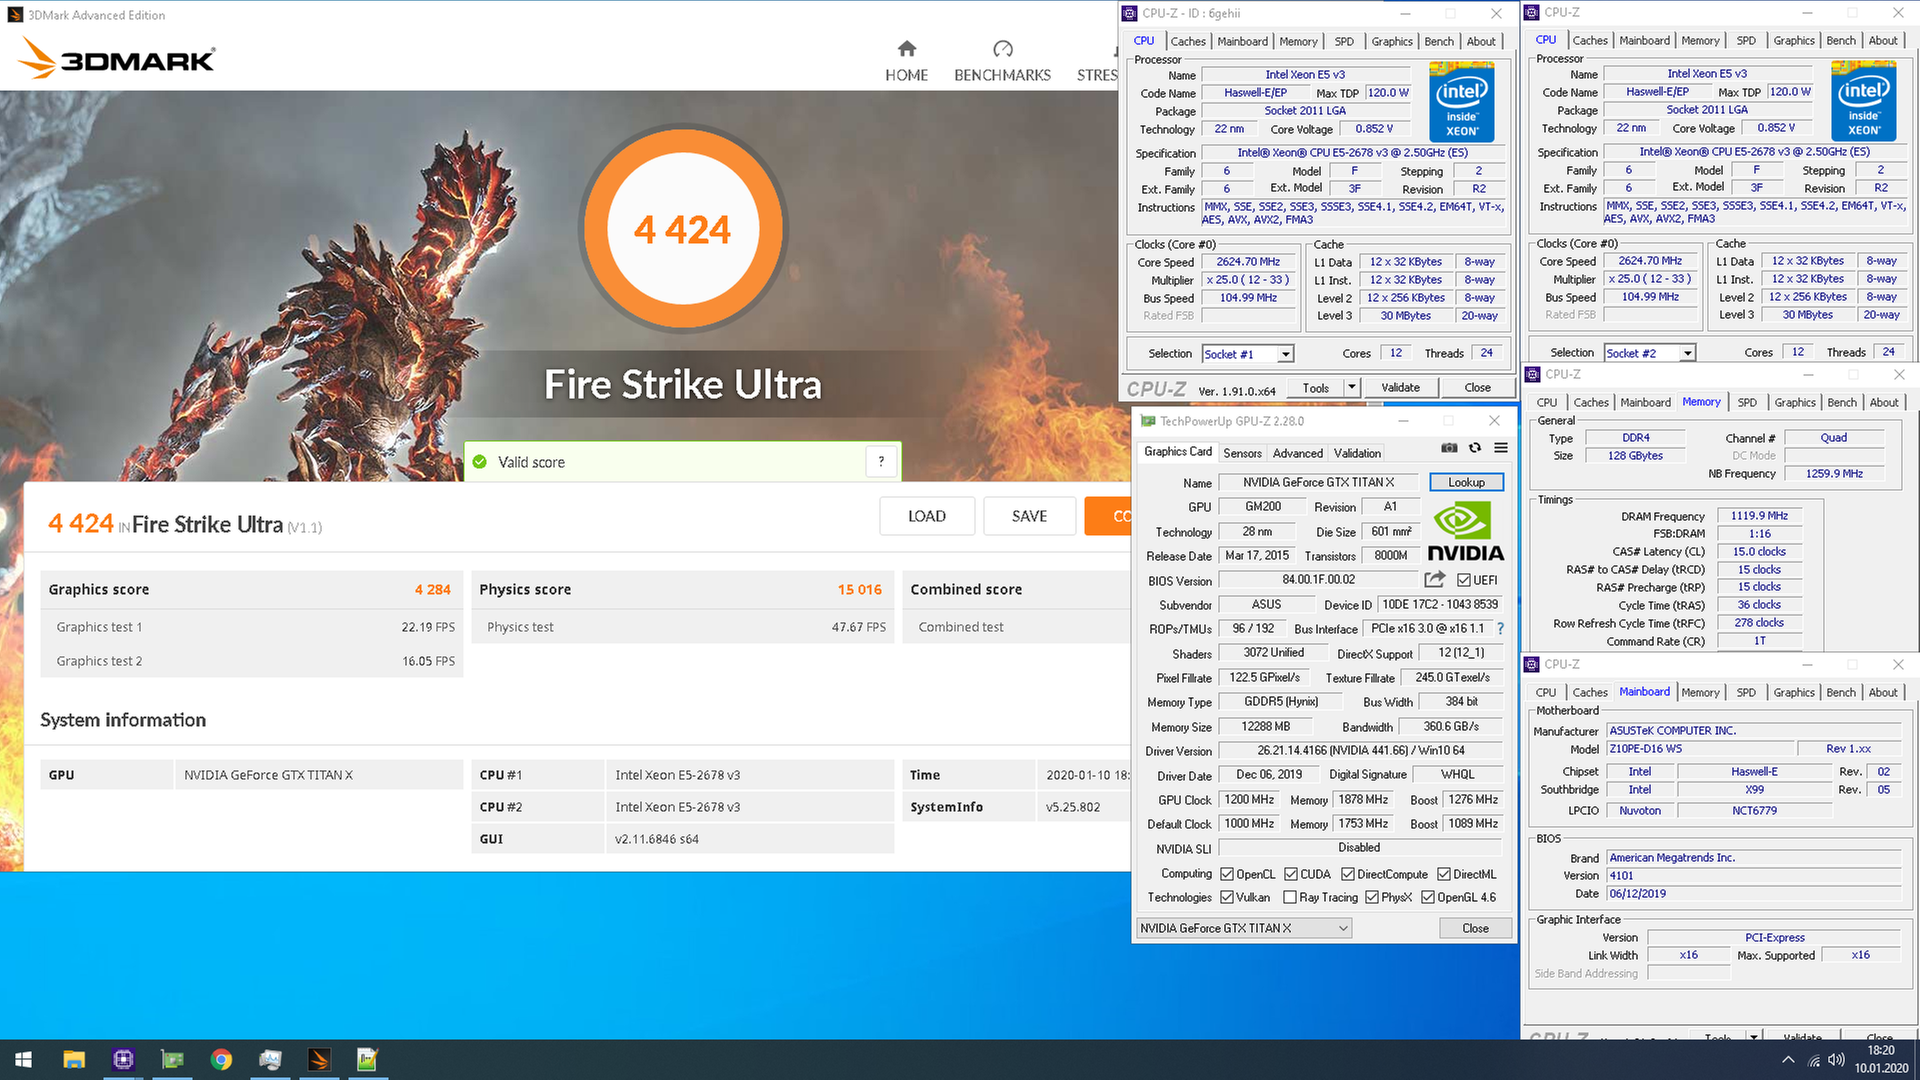
Task: Click Memory Size value 128 GBytes
Action: tap(1635, 456)
